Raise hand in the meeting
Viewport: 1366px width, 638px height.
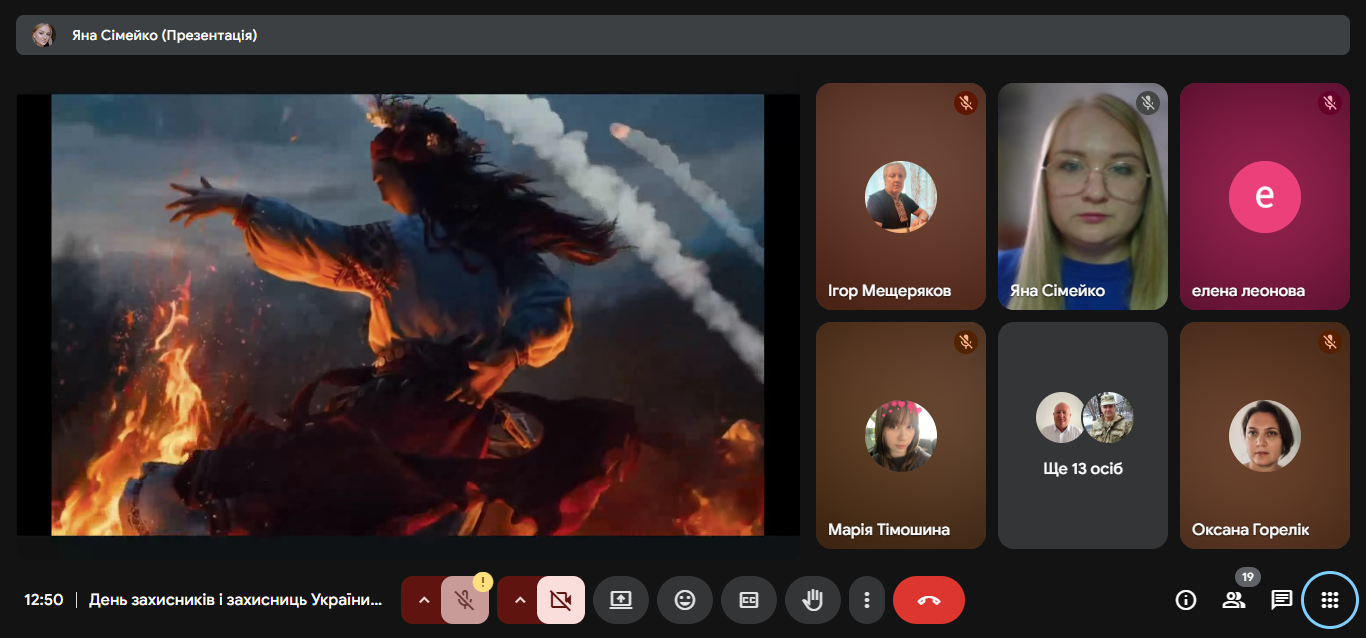pos(813,600)
